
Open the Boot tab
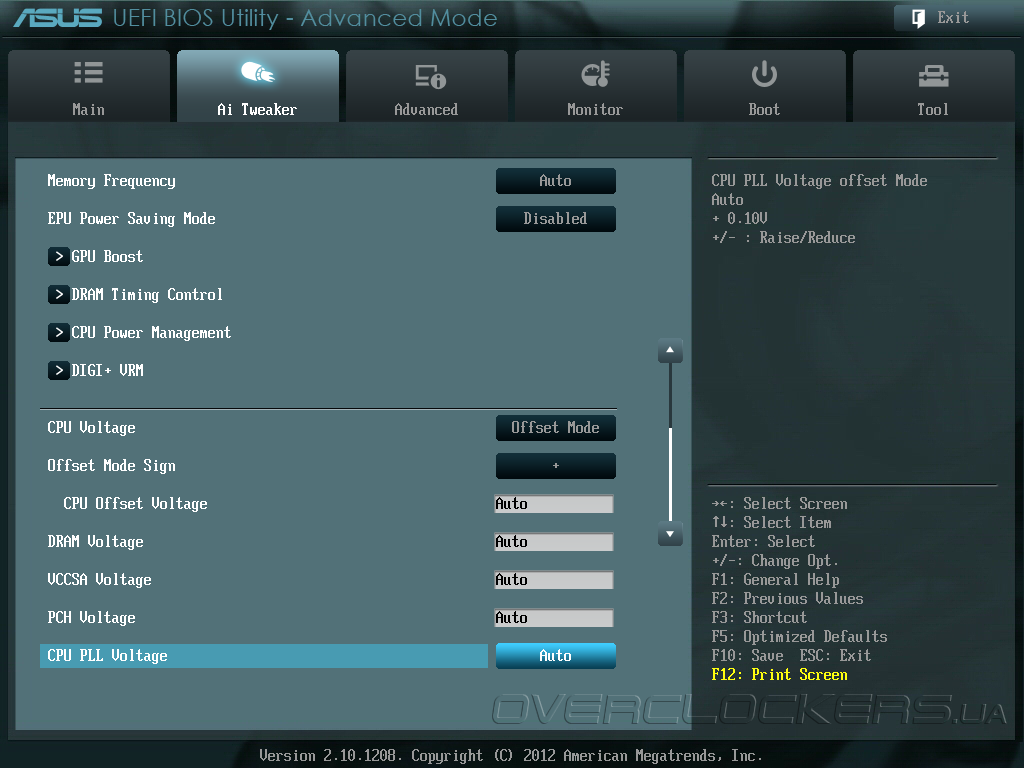click(764, 86)
